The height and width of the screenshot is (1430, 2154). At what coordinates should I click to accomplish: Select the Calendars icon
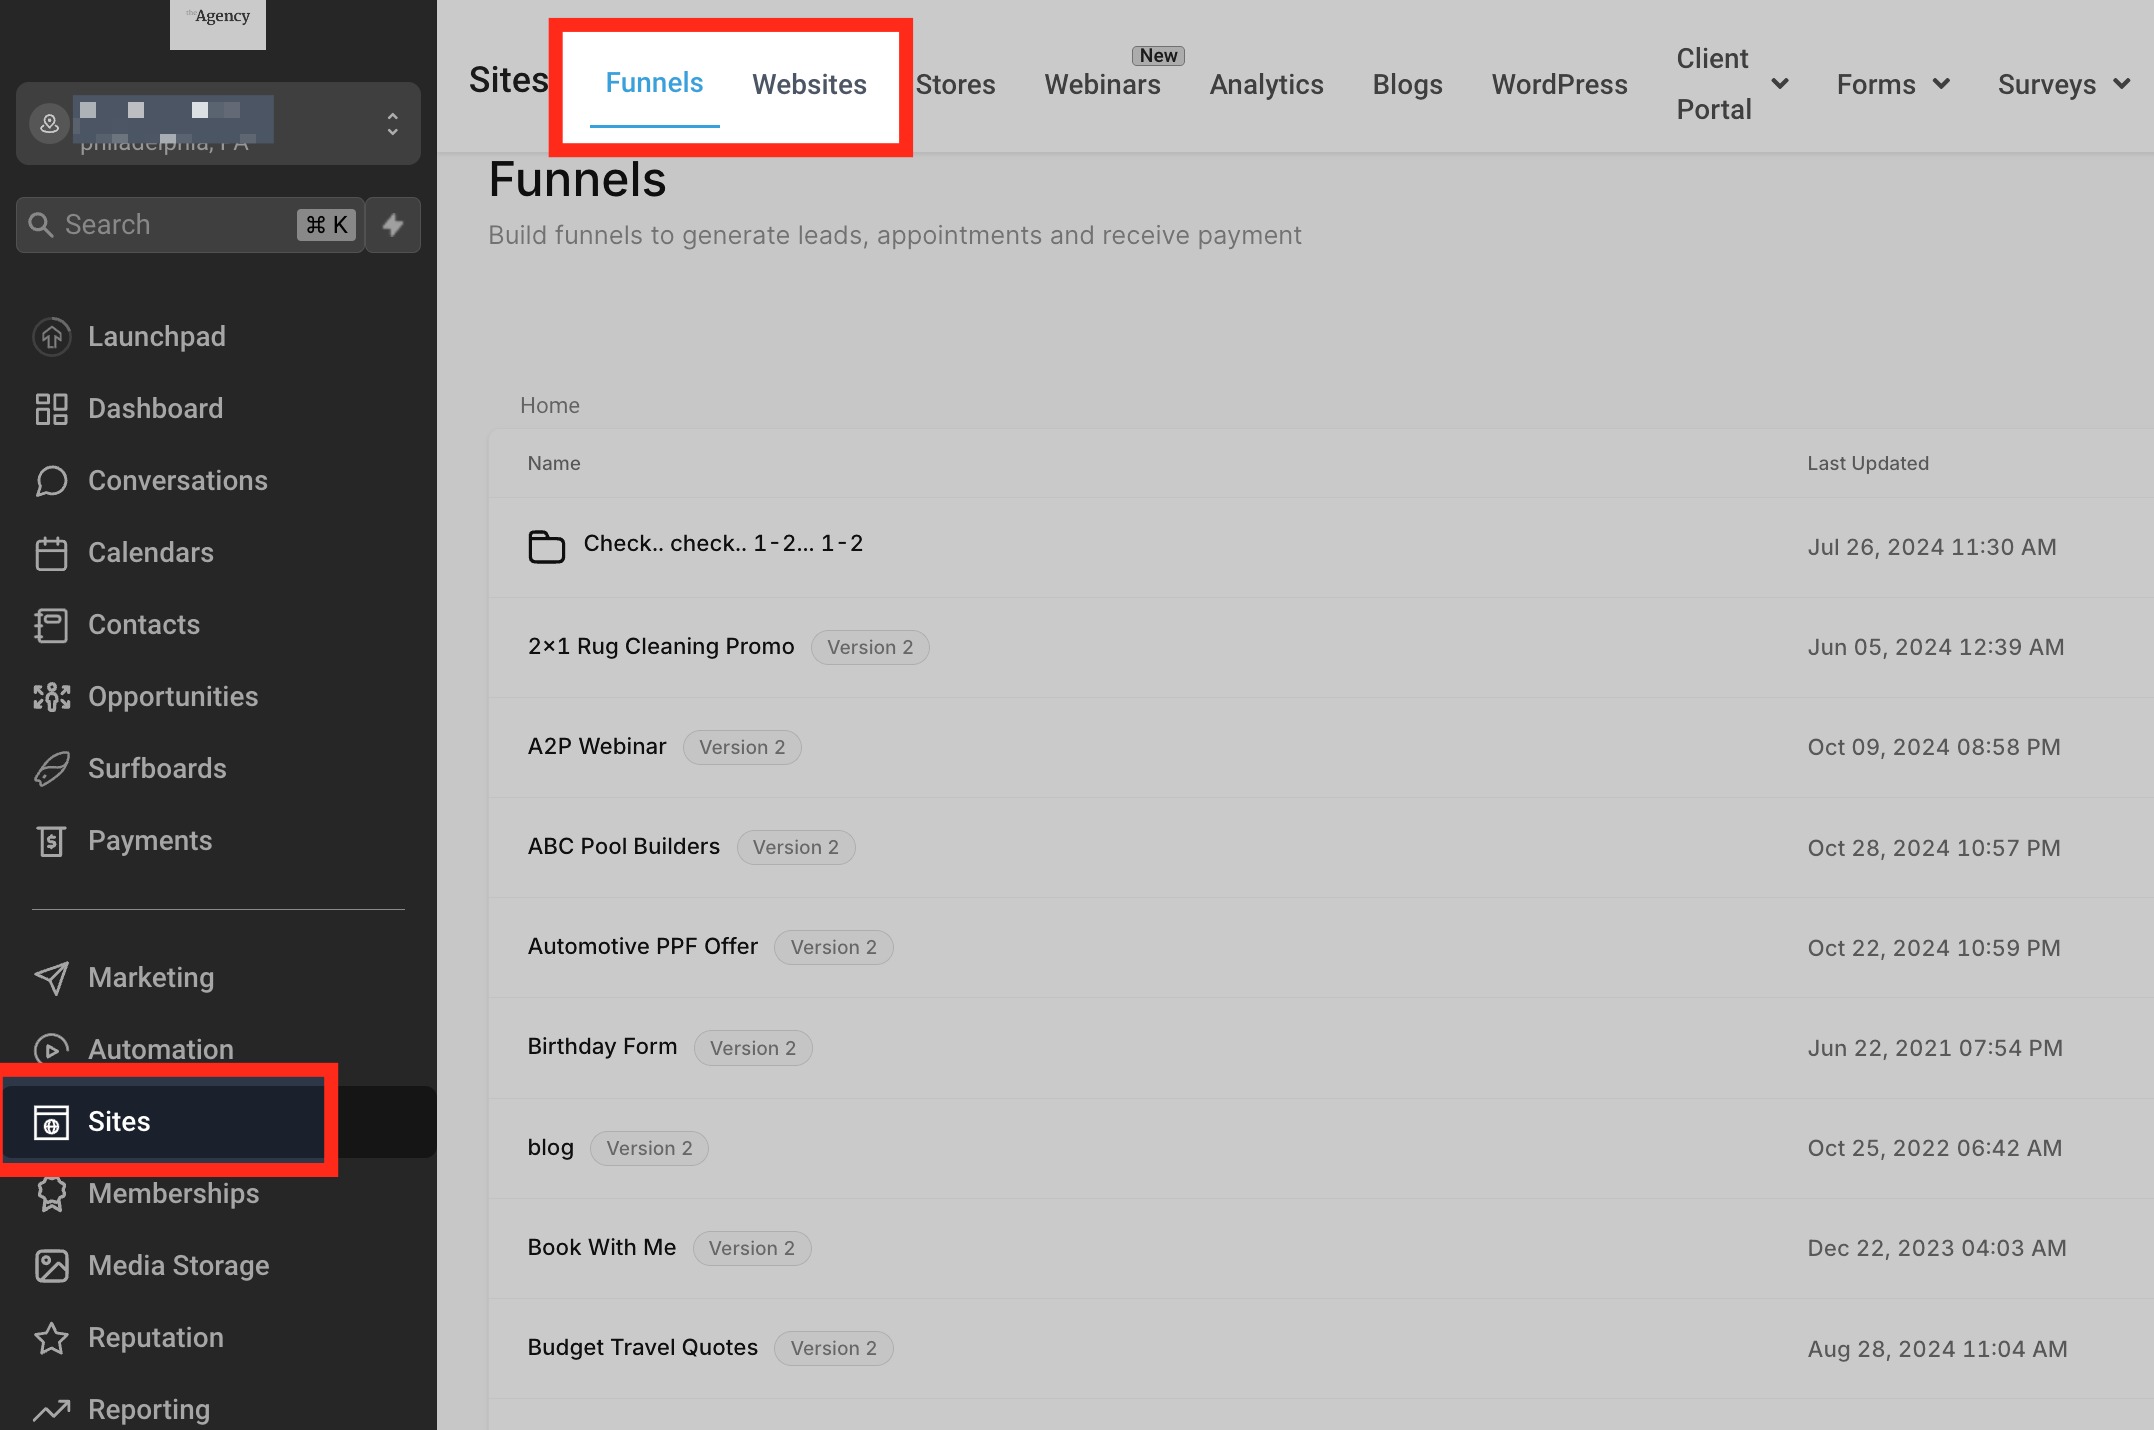52,552
